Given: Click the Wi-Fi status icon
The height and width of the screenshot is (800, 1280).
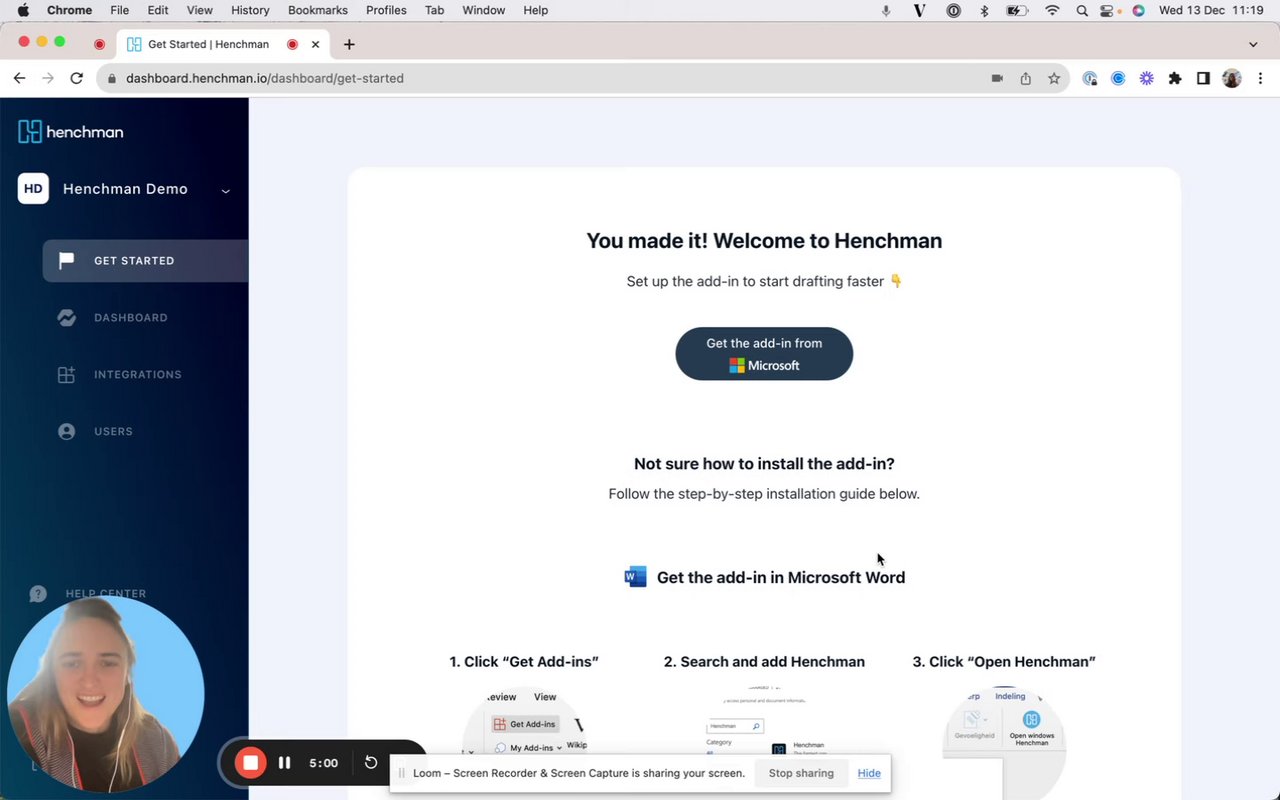Looking at the screenshot, I should [1052, 10].
